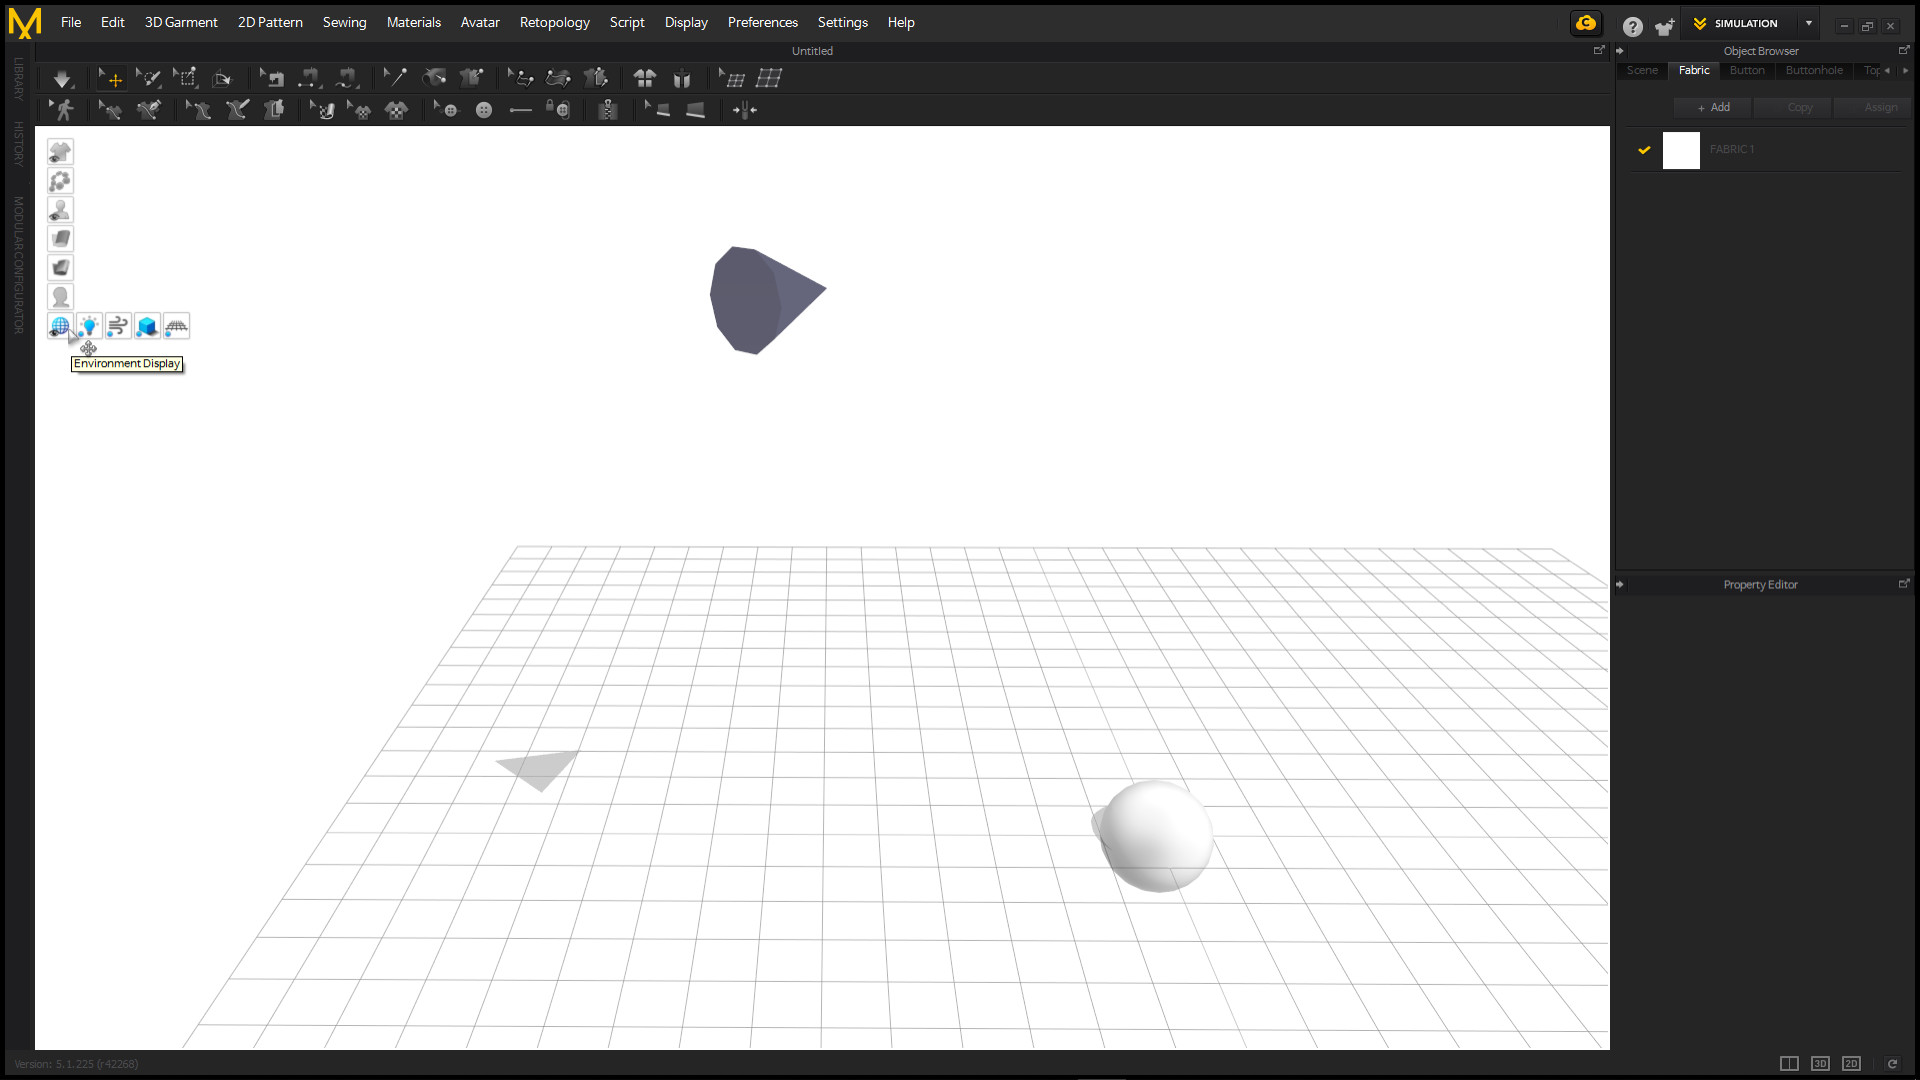Expand the Property Editor panel arrow
Screen dimensions: 1920x1080
click(x=1620, y=585)
